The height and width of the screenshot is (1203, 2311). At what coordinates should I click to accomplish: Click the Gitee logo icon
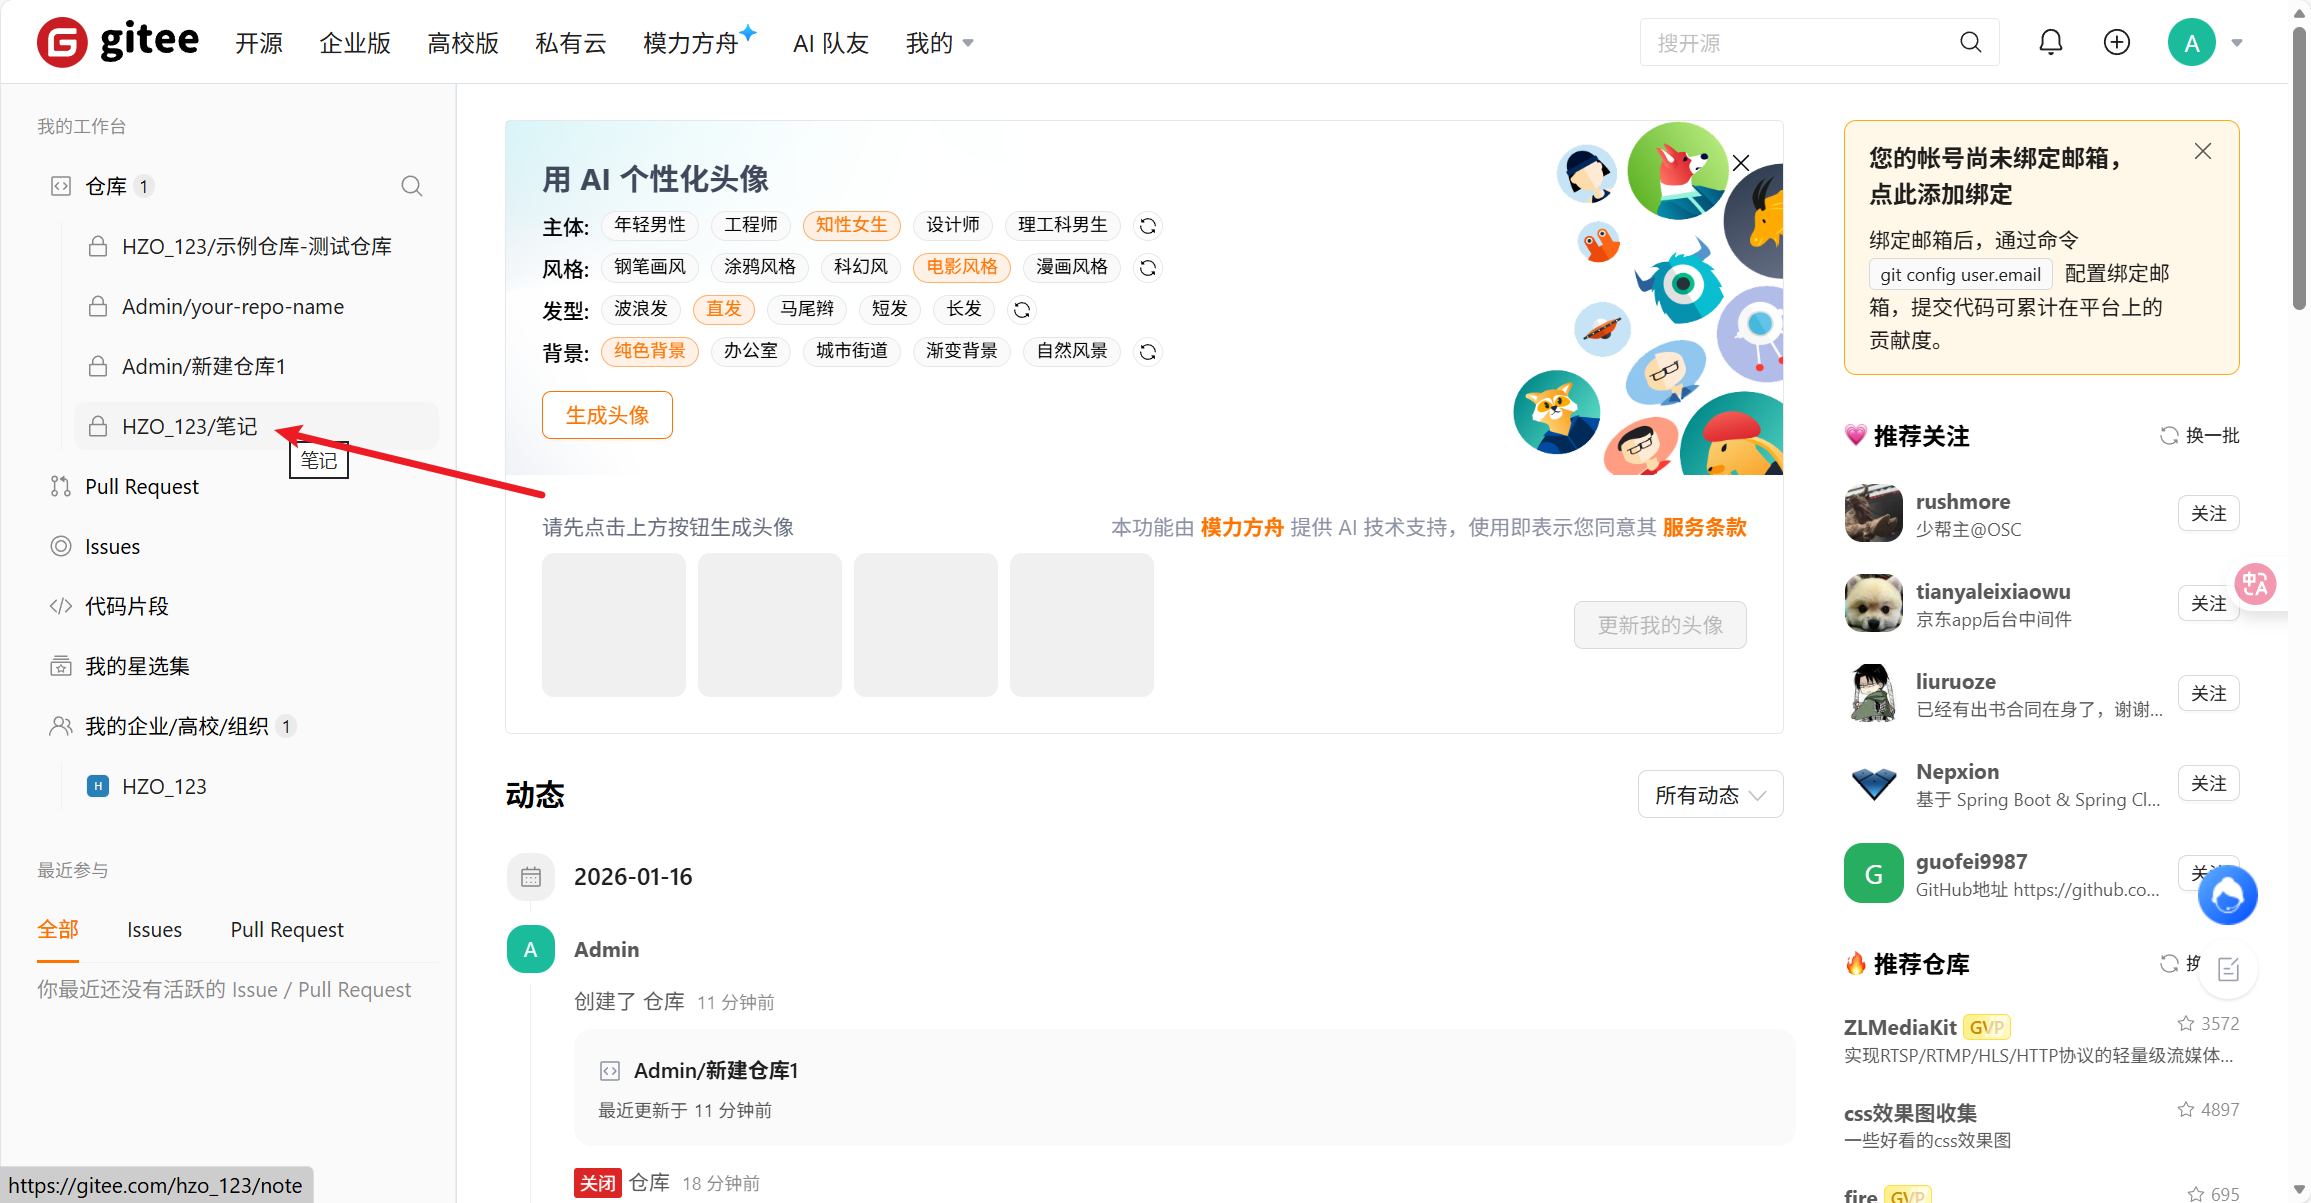62,41
